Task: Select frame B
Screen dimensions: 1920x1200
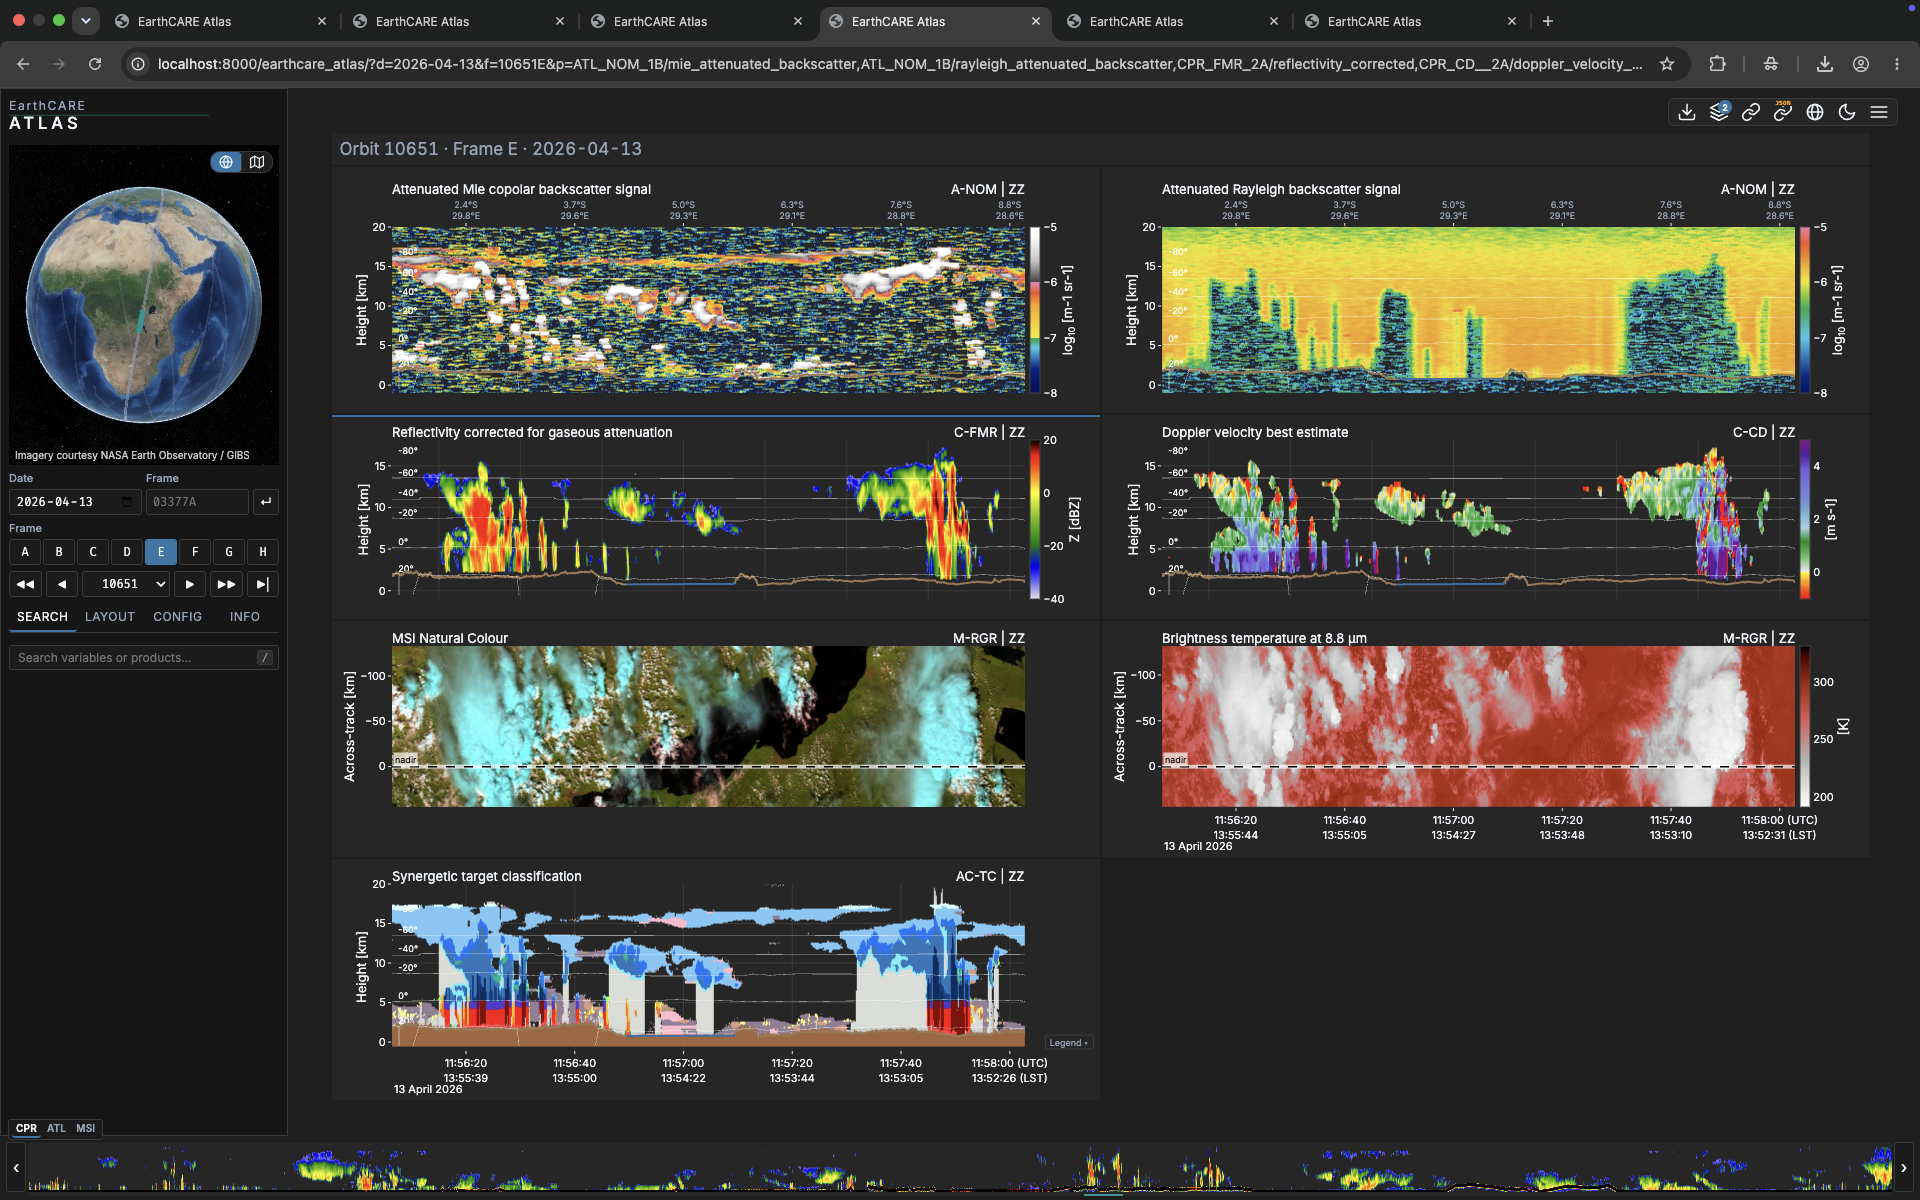Action: click(59, 552)
